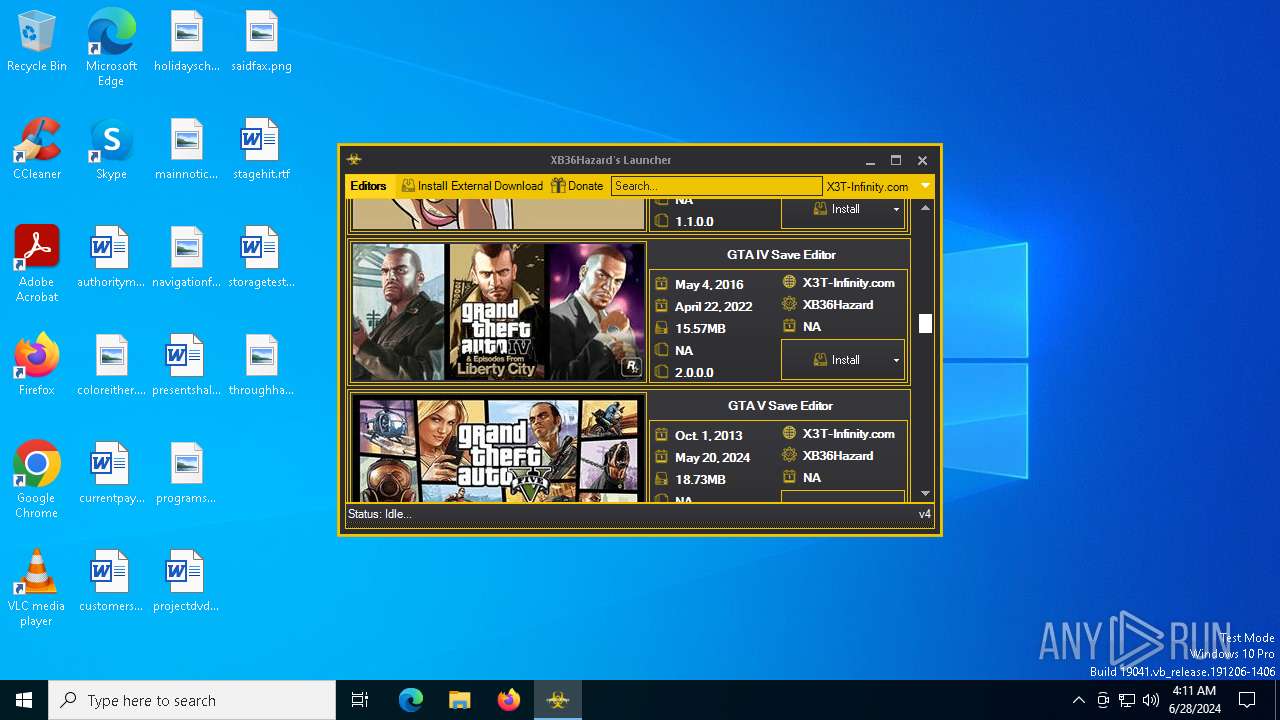The image size is (1280, 720).
Task: Click calendar icon beside April 22, 2022
Action: [x=661, y=306]
